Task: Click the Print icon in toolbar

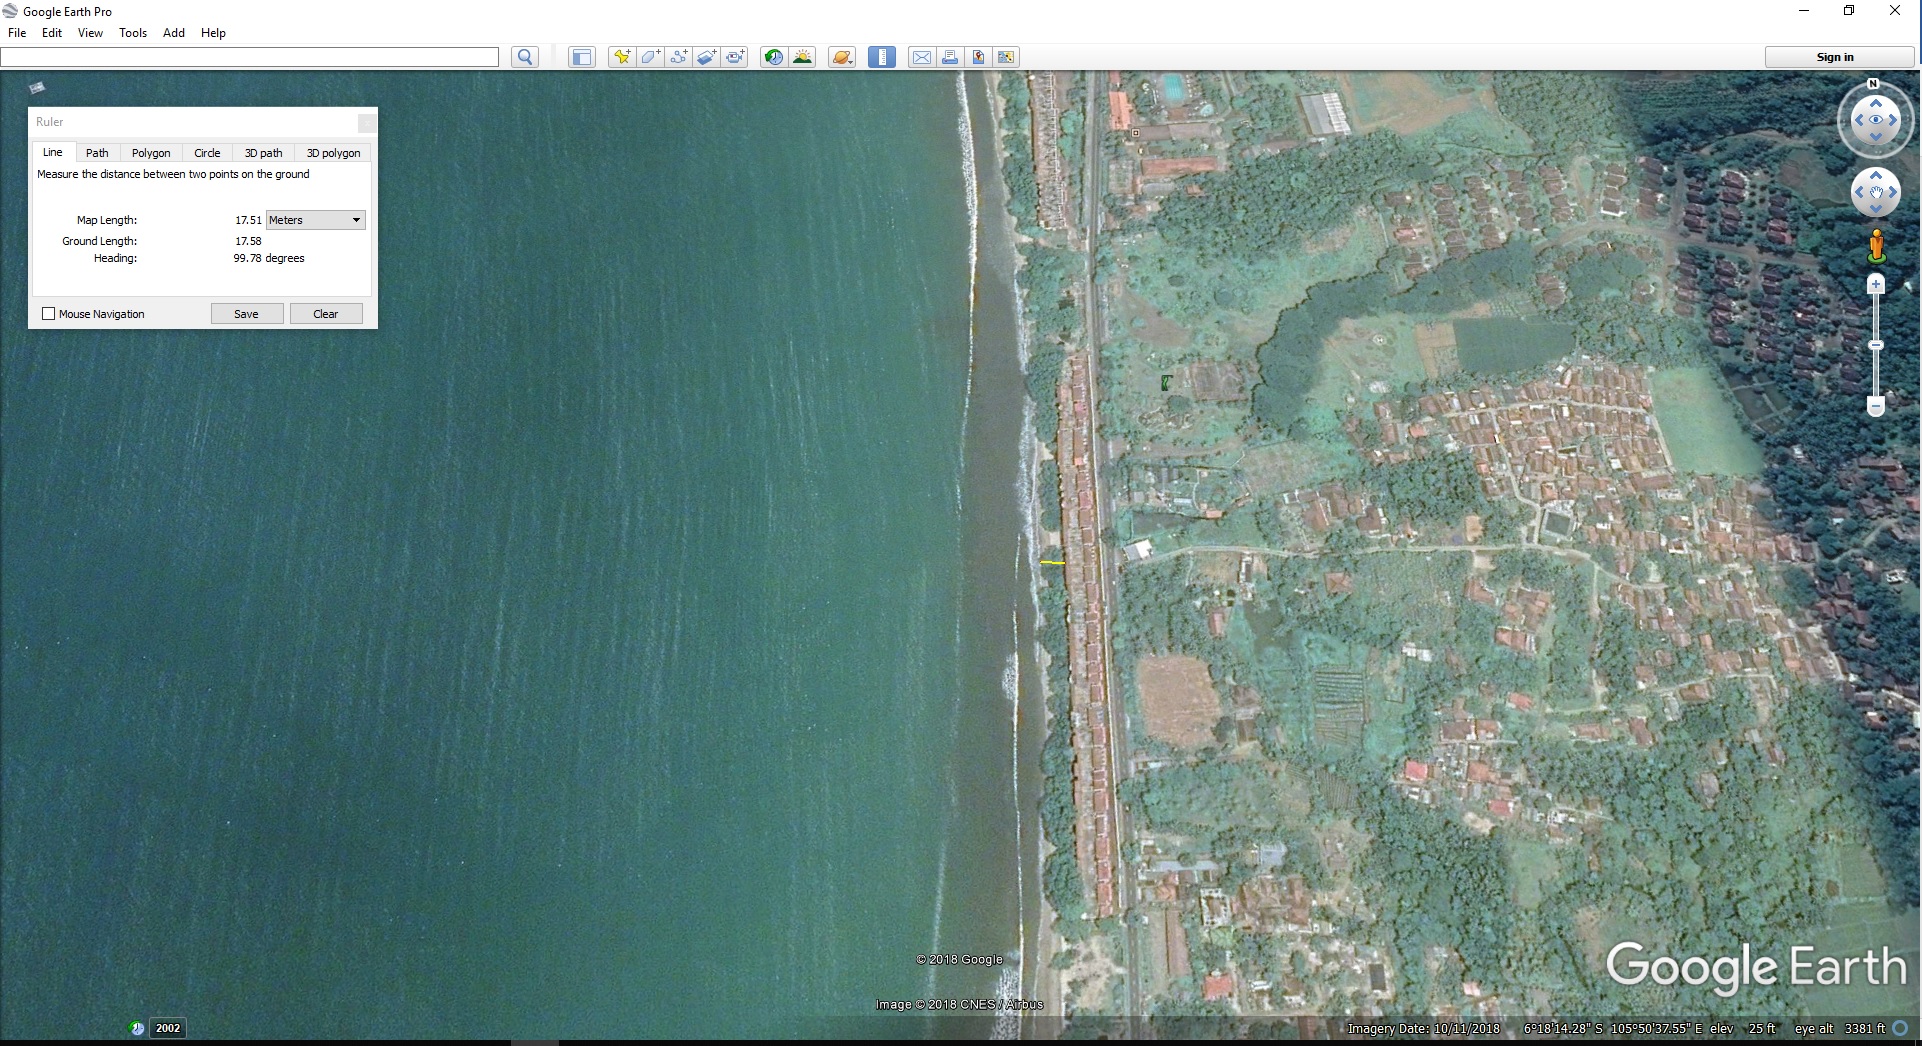Action: [x=950, y=57]
